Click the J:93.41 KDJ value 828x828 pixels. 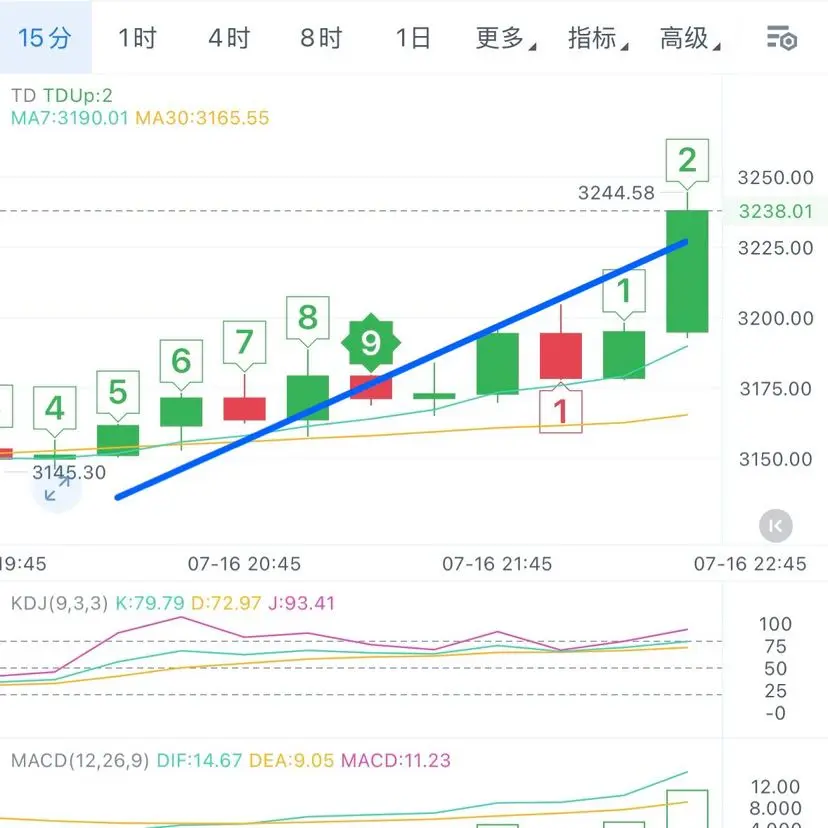coord(302,603)
